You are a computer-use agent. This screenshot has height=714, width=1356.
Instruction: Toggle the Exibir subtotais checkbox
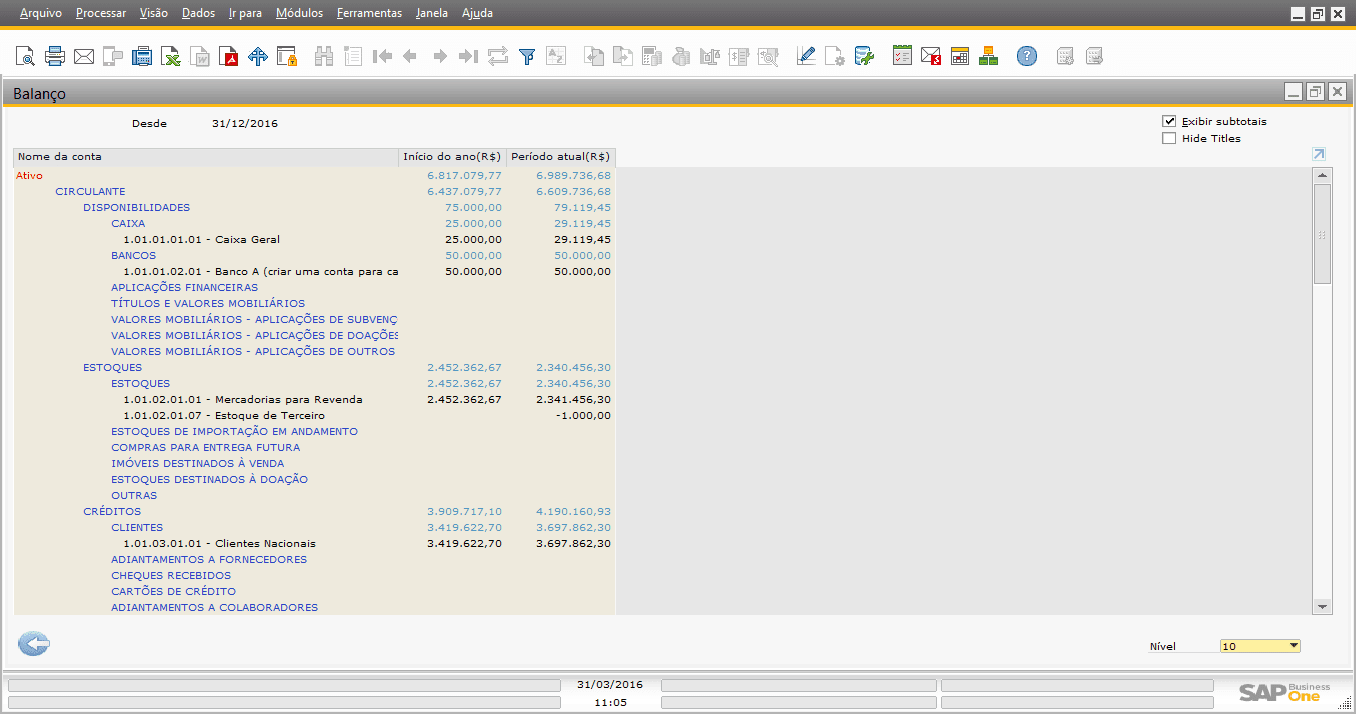pos(1169,121)
